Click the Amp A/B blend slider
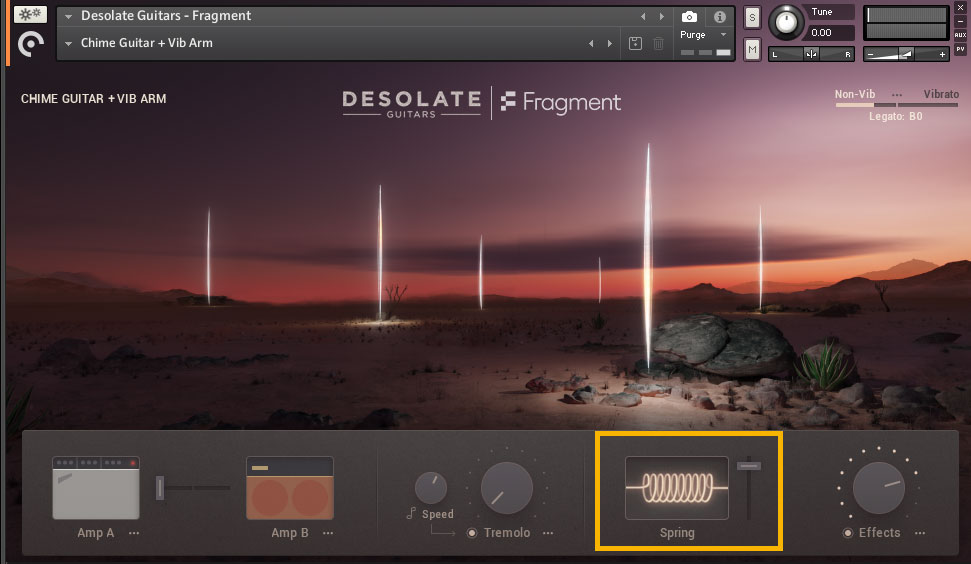Viewport: 971px width, 564px height. pos(193,488)
